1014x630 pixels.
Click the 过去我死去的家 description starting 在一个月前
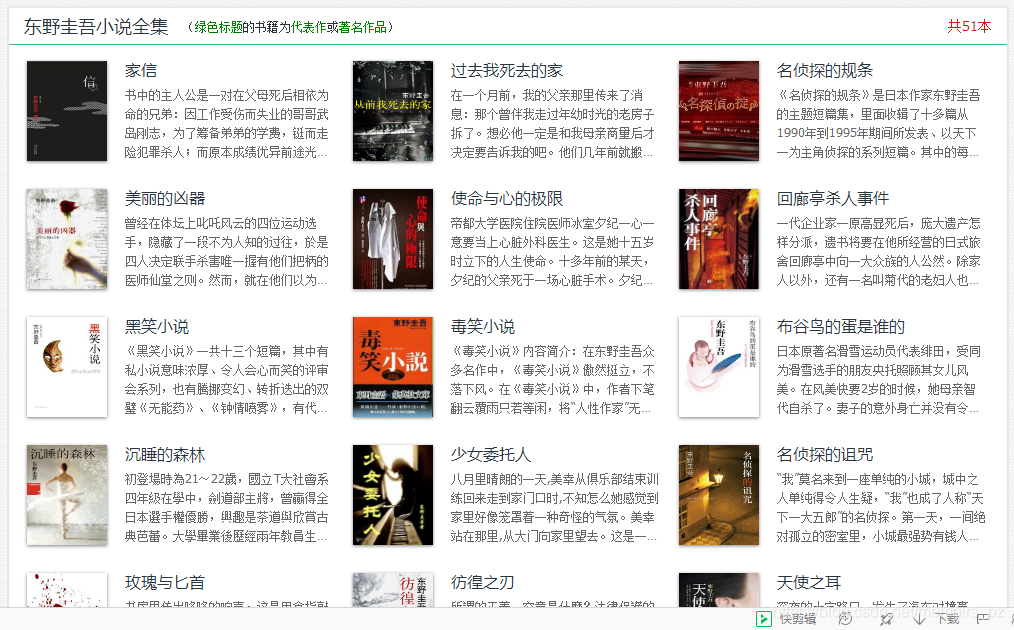(552, 124)
